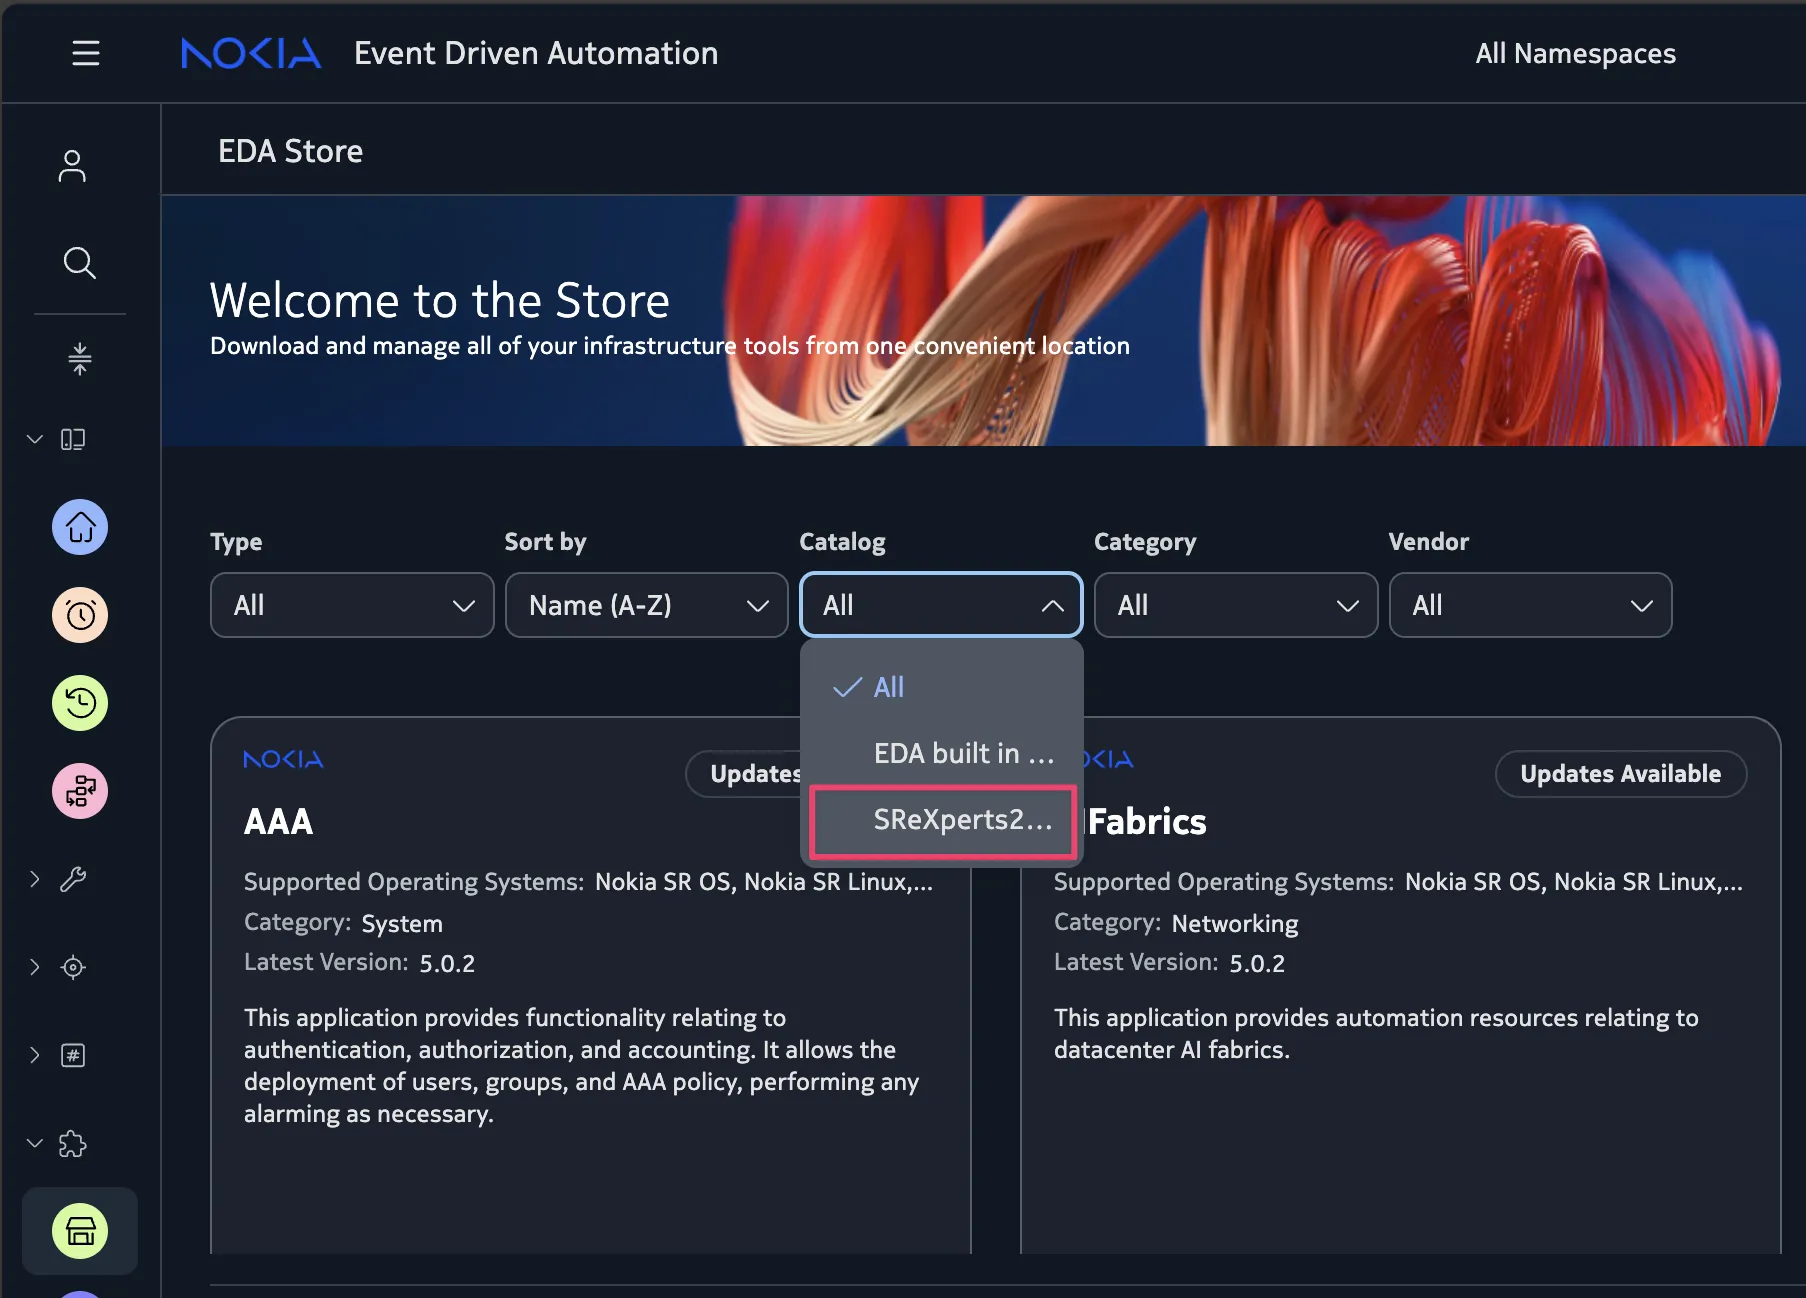Click the 'EDA Store' page heading

pyautogui.click(x=290, y=151)
